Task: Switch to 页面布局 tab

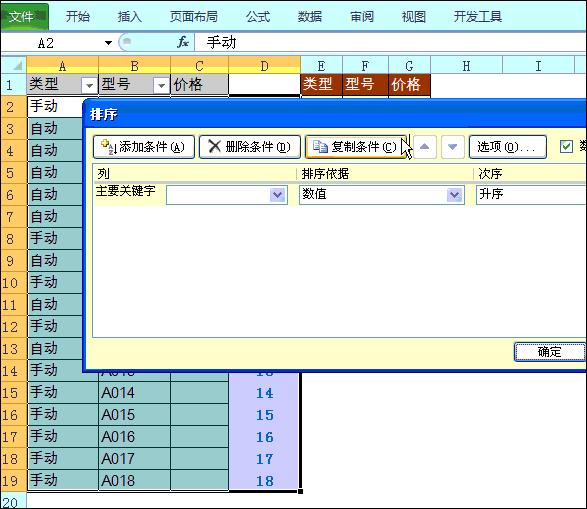Action: coord(194,16)
